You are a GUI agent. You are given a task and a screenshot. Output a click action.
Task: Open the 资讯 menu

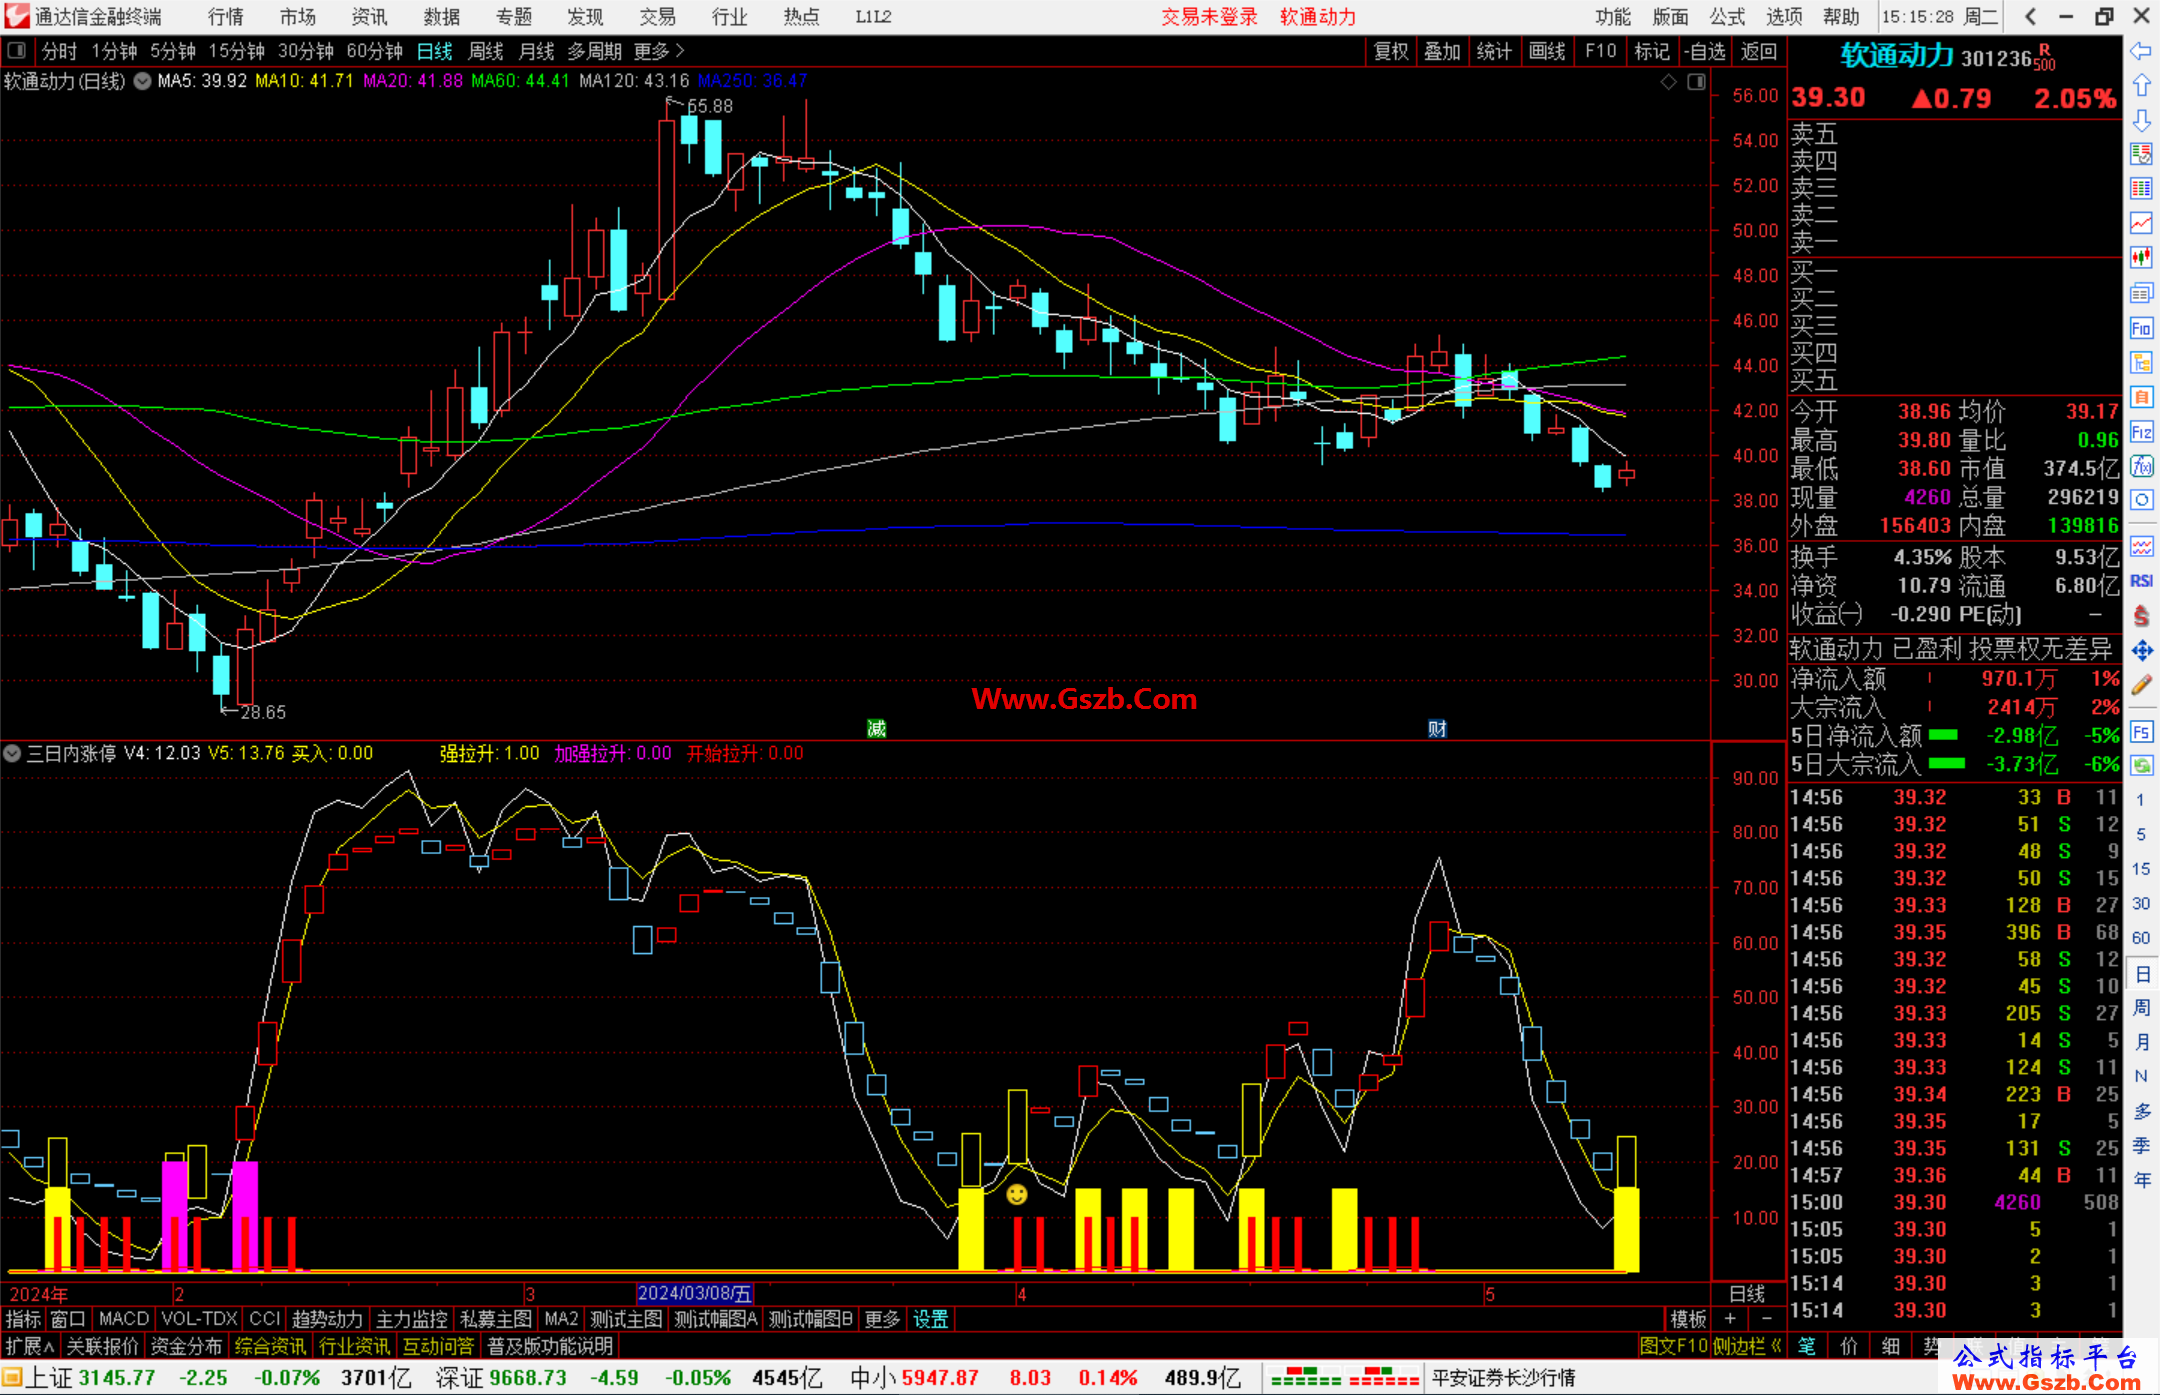point(369,17)
